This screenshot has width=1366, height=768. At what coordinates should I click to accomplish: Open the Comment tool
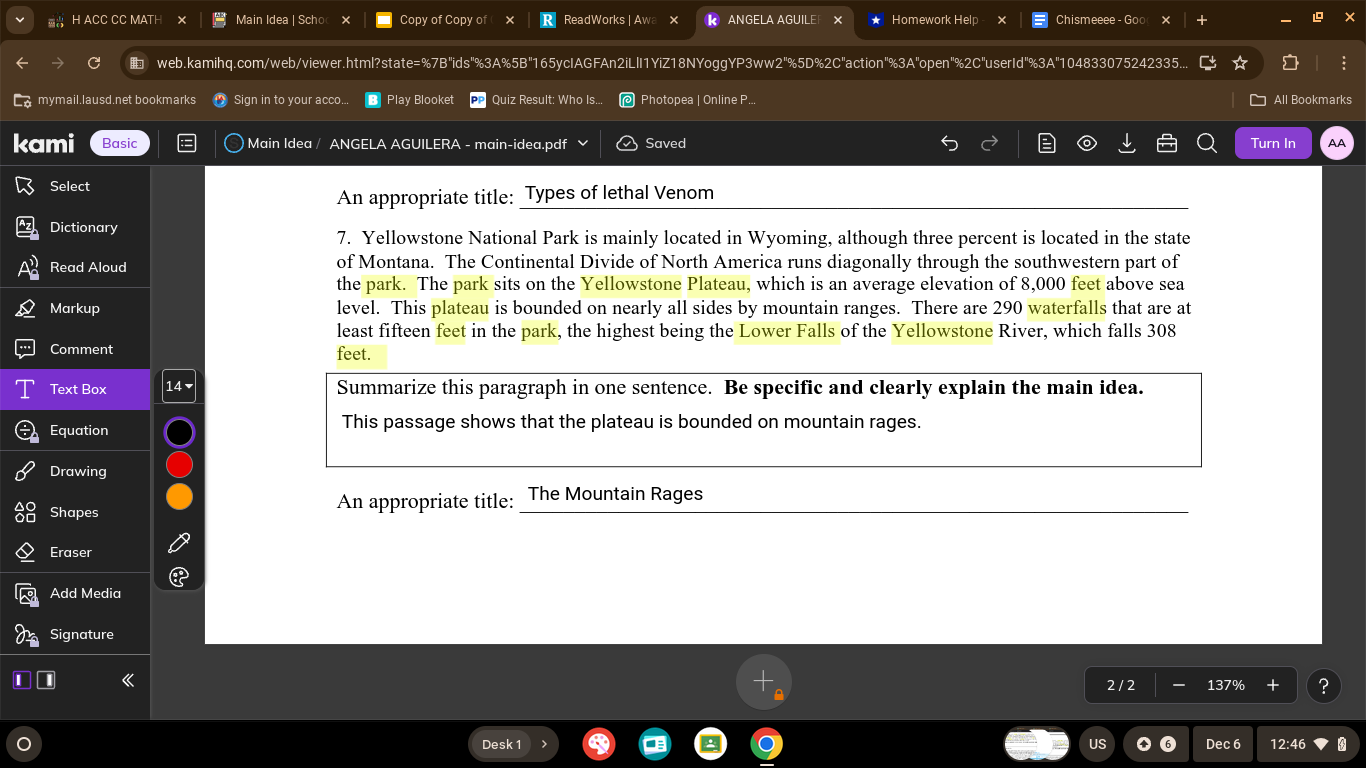81,349
